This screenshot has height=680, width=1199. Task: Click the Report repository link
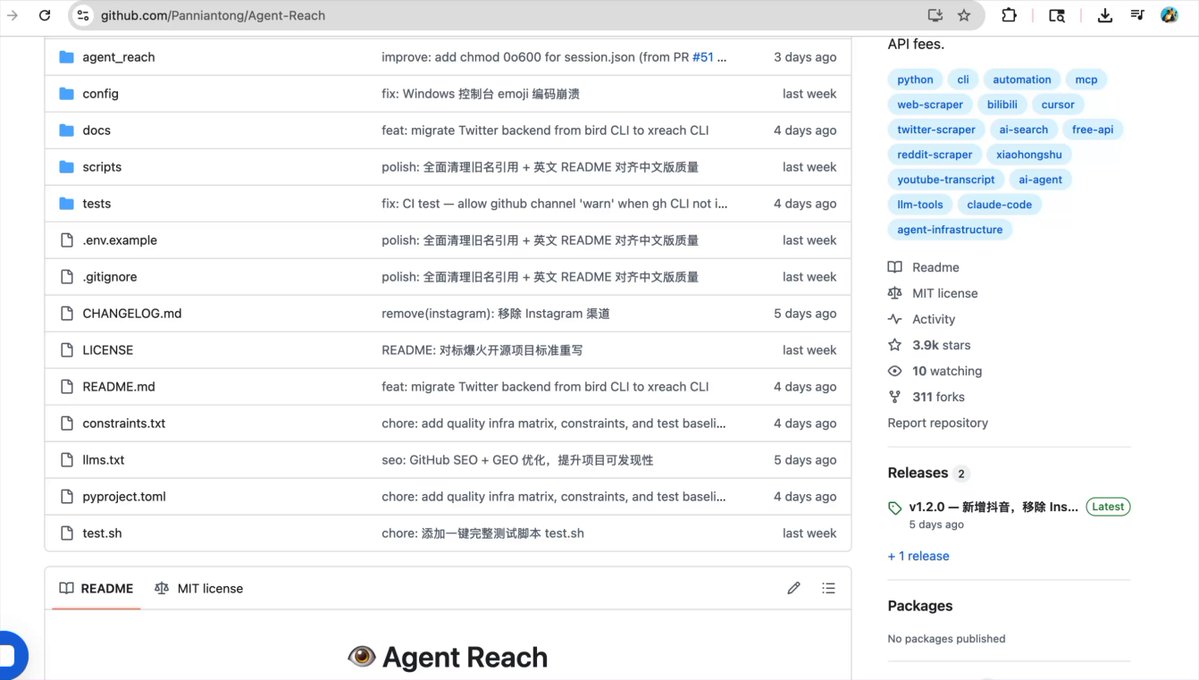pos(937,423)
